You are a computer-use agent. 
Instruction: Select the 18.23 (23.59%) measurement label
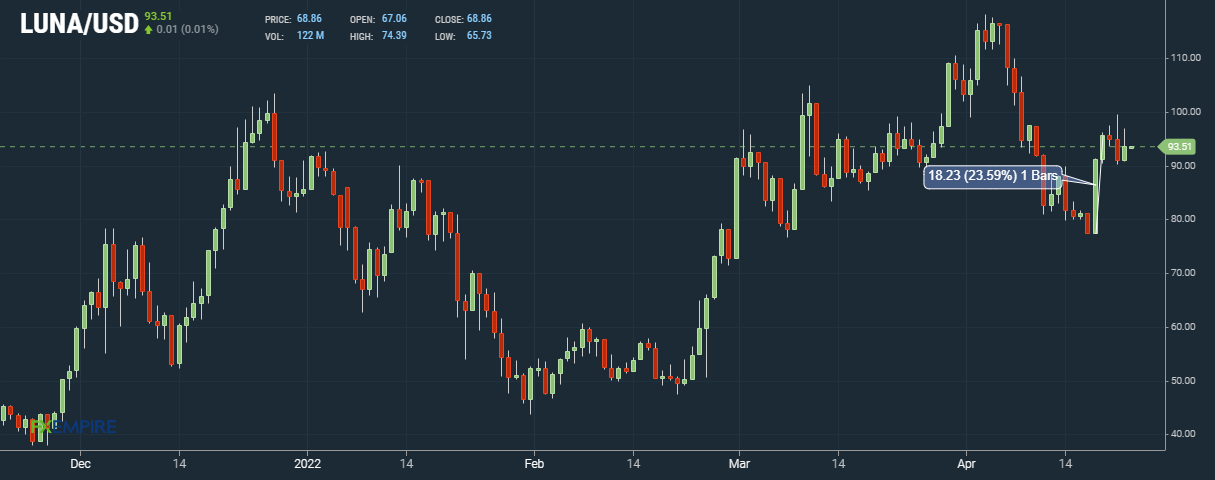(x=990, y=175)
